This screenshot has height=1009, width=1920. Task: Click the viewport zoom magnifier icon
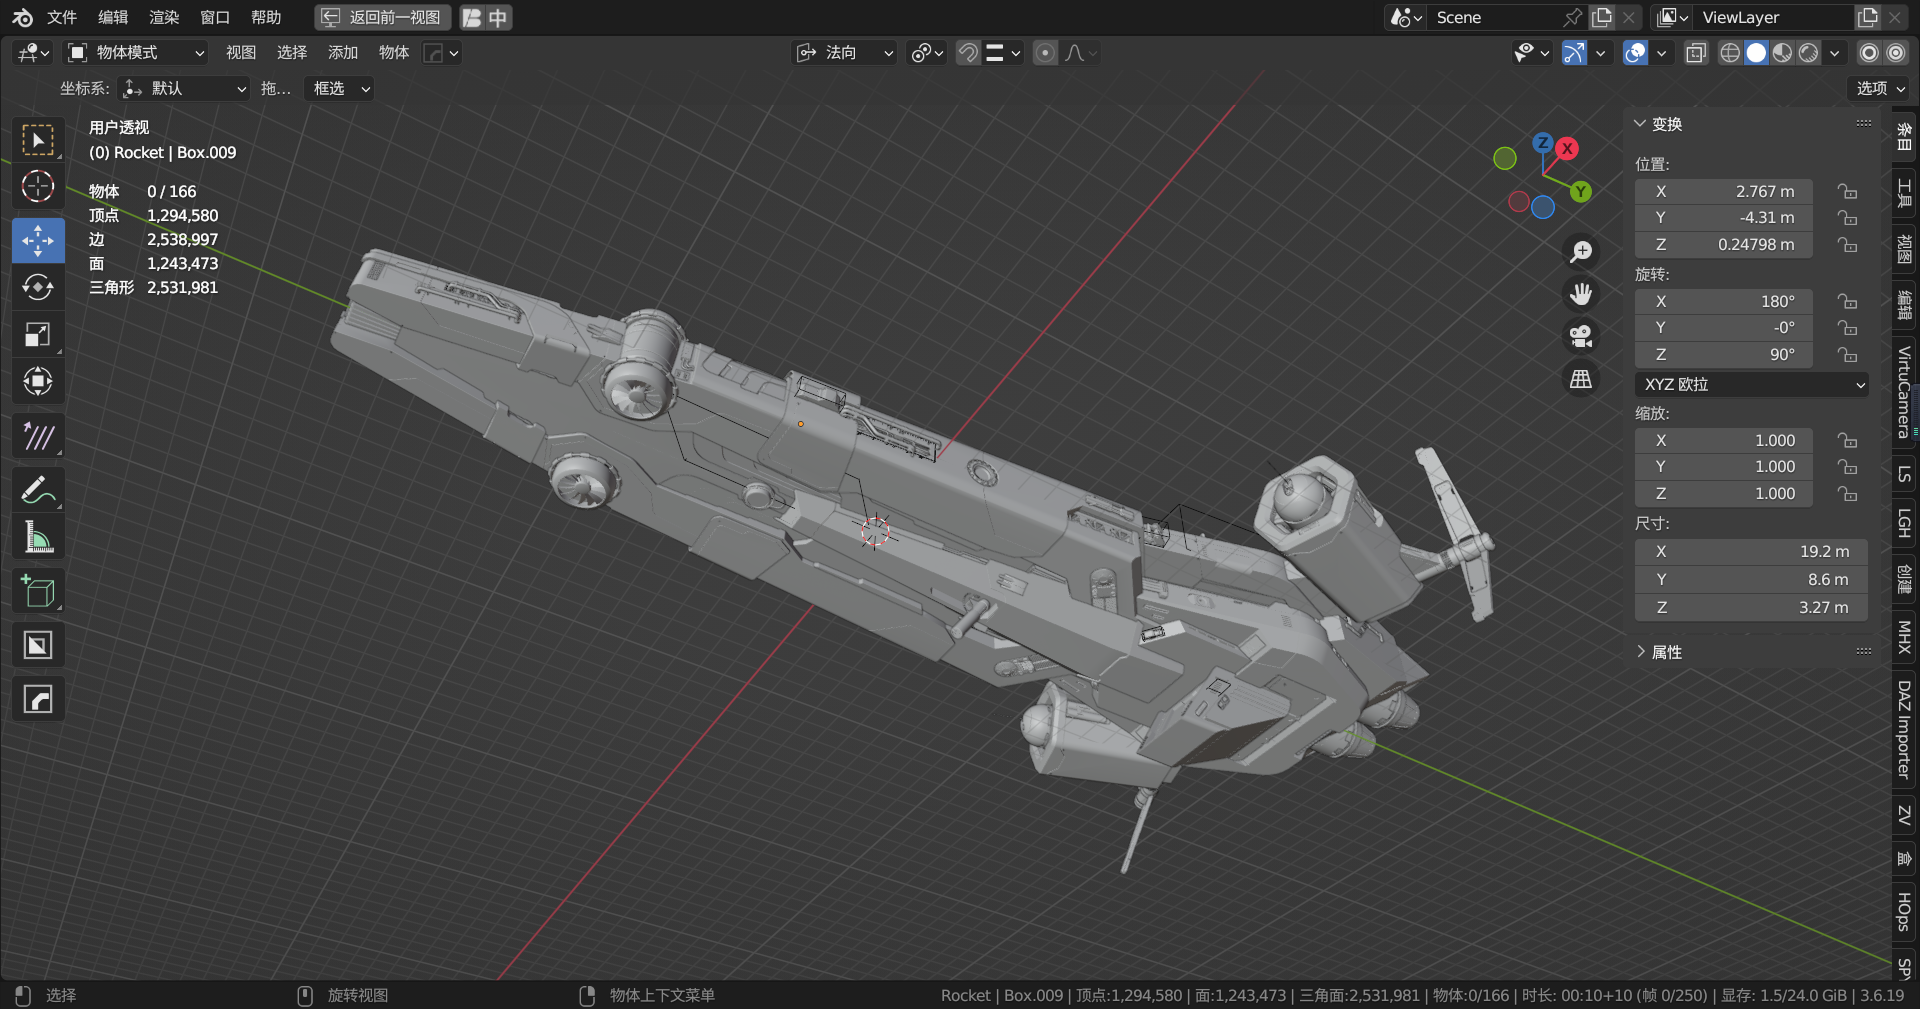point(1581,252)
